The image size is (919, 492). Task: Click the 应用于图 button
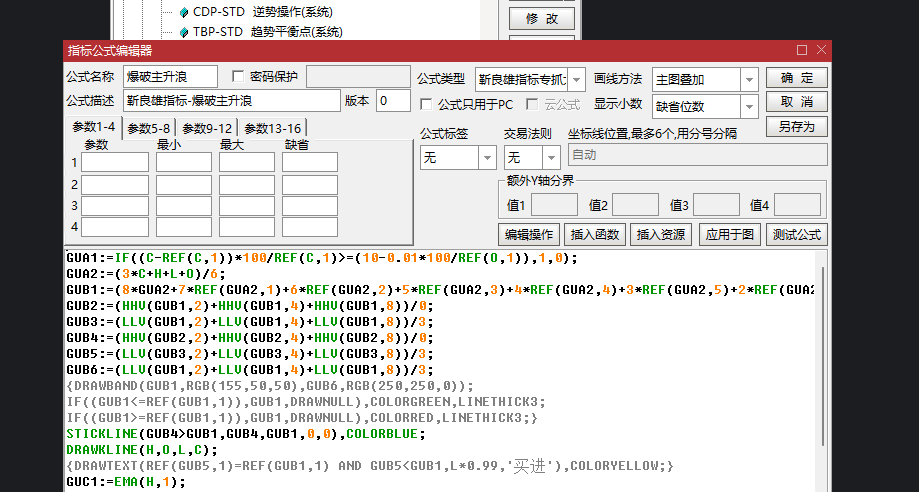click(x=728, y=235)
